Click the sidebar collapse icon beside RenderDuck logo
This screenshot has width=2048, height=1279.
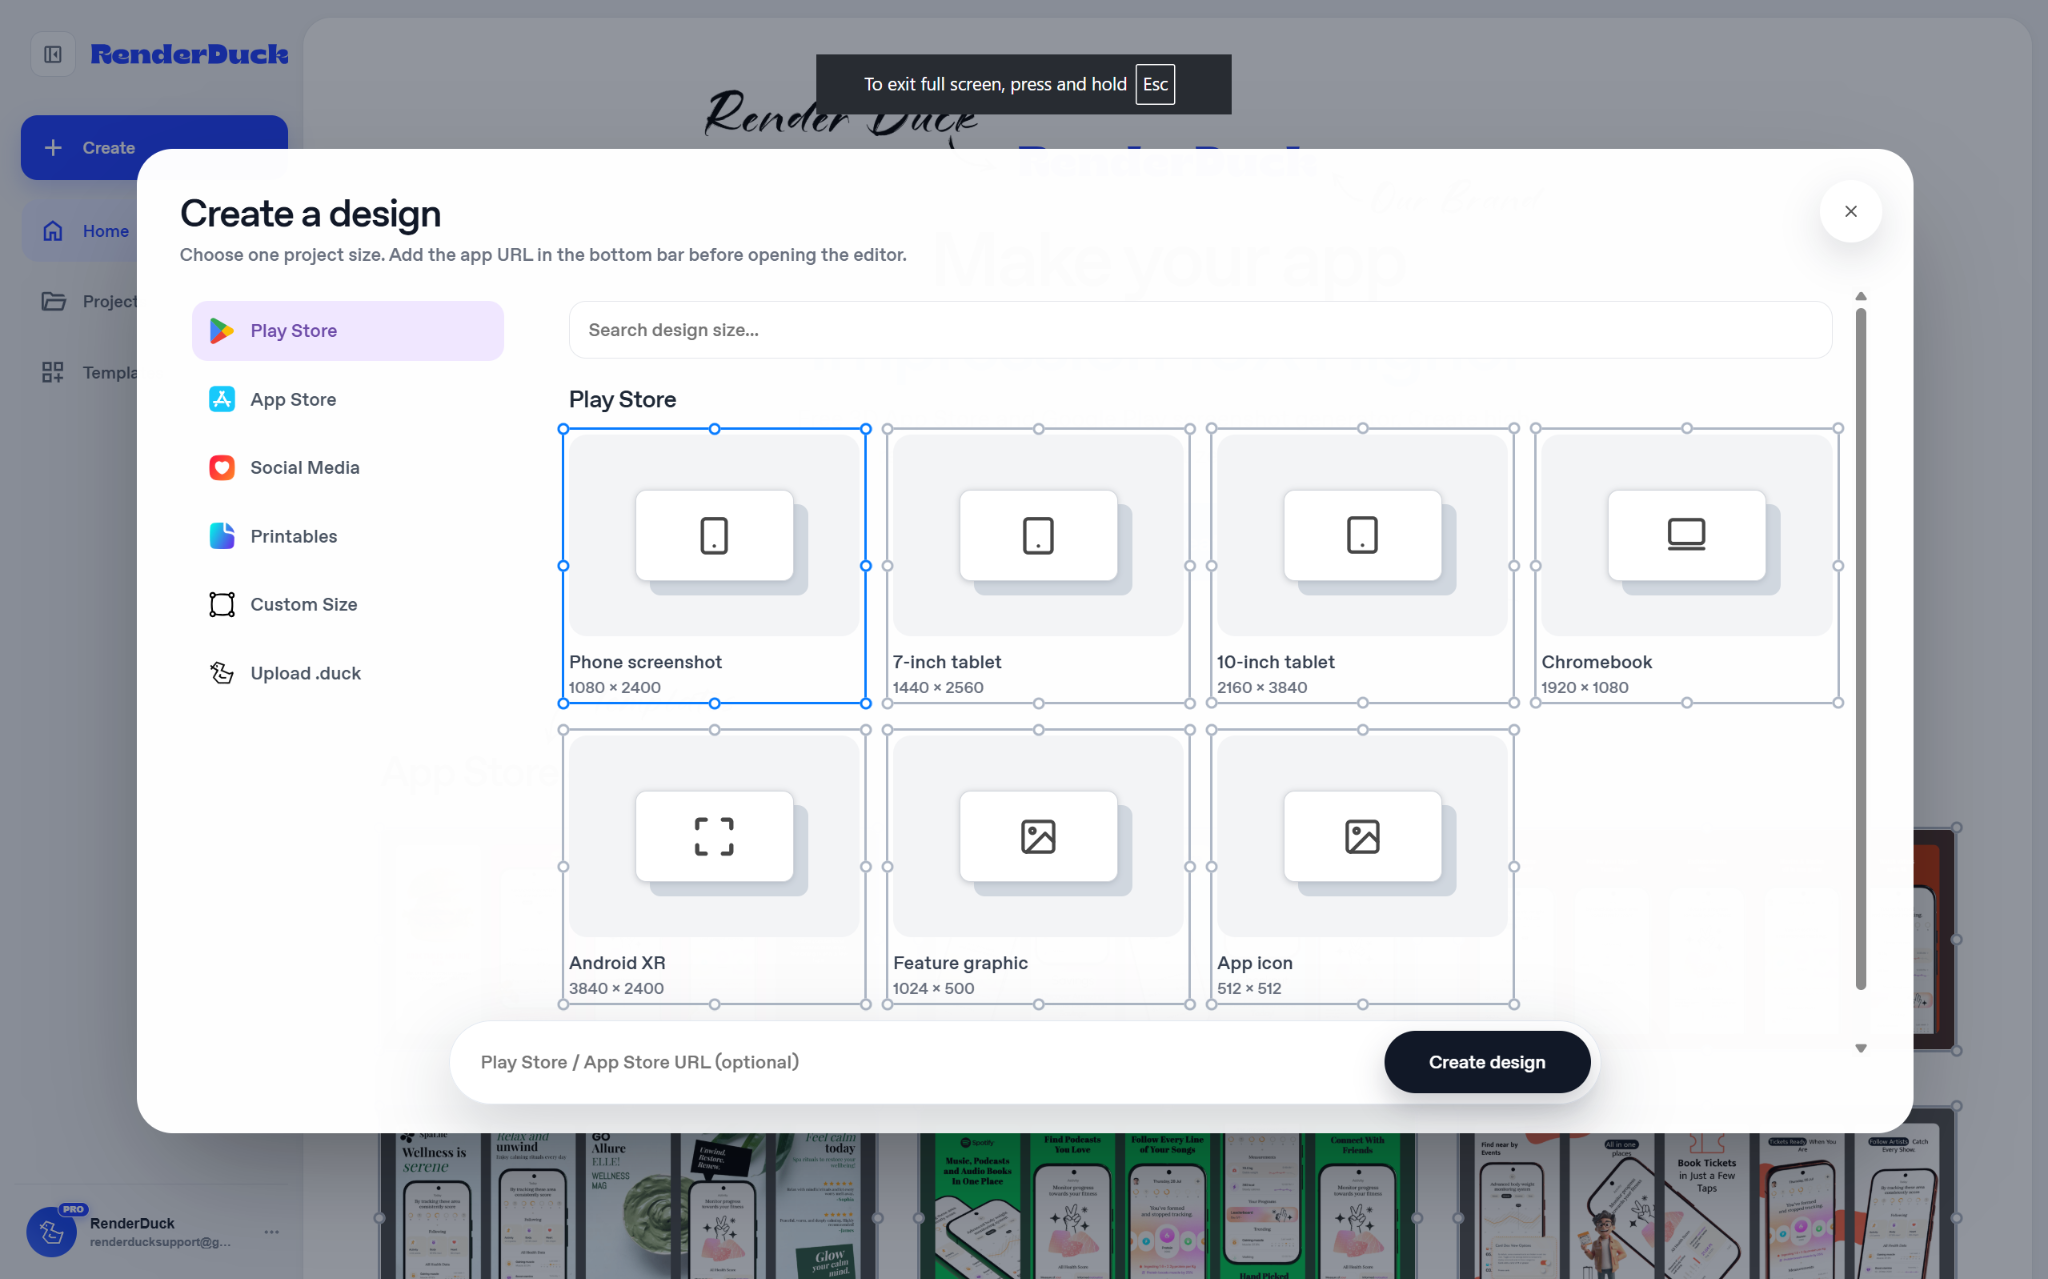[53, 54]
